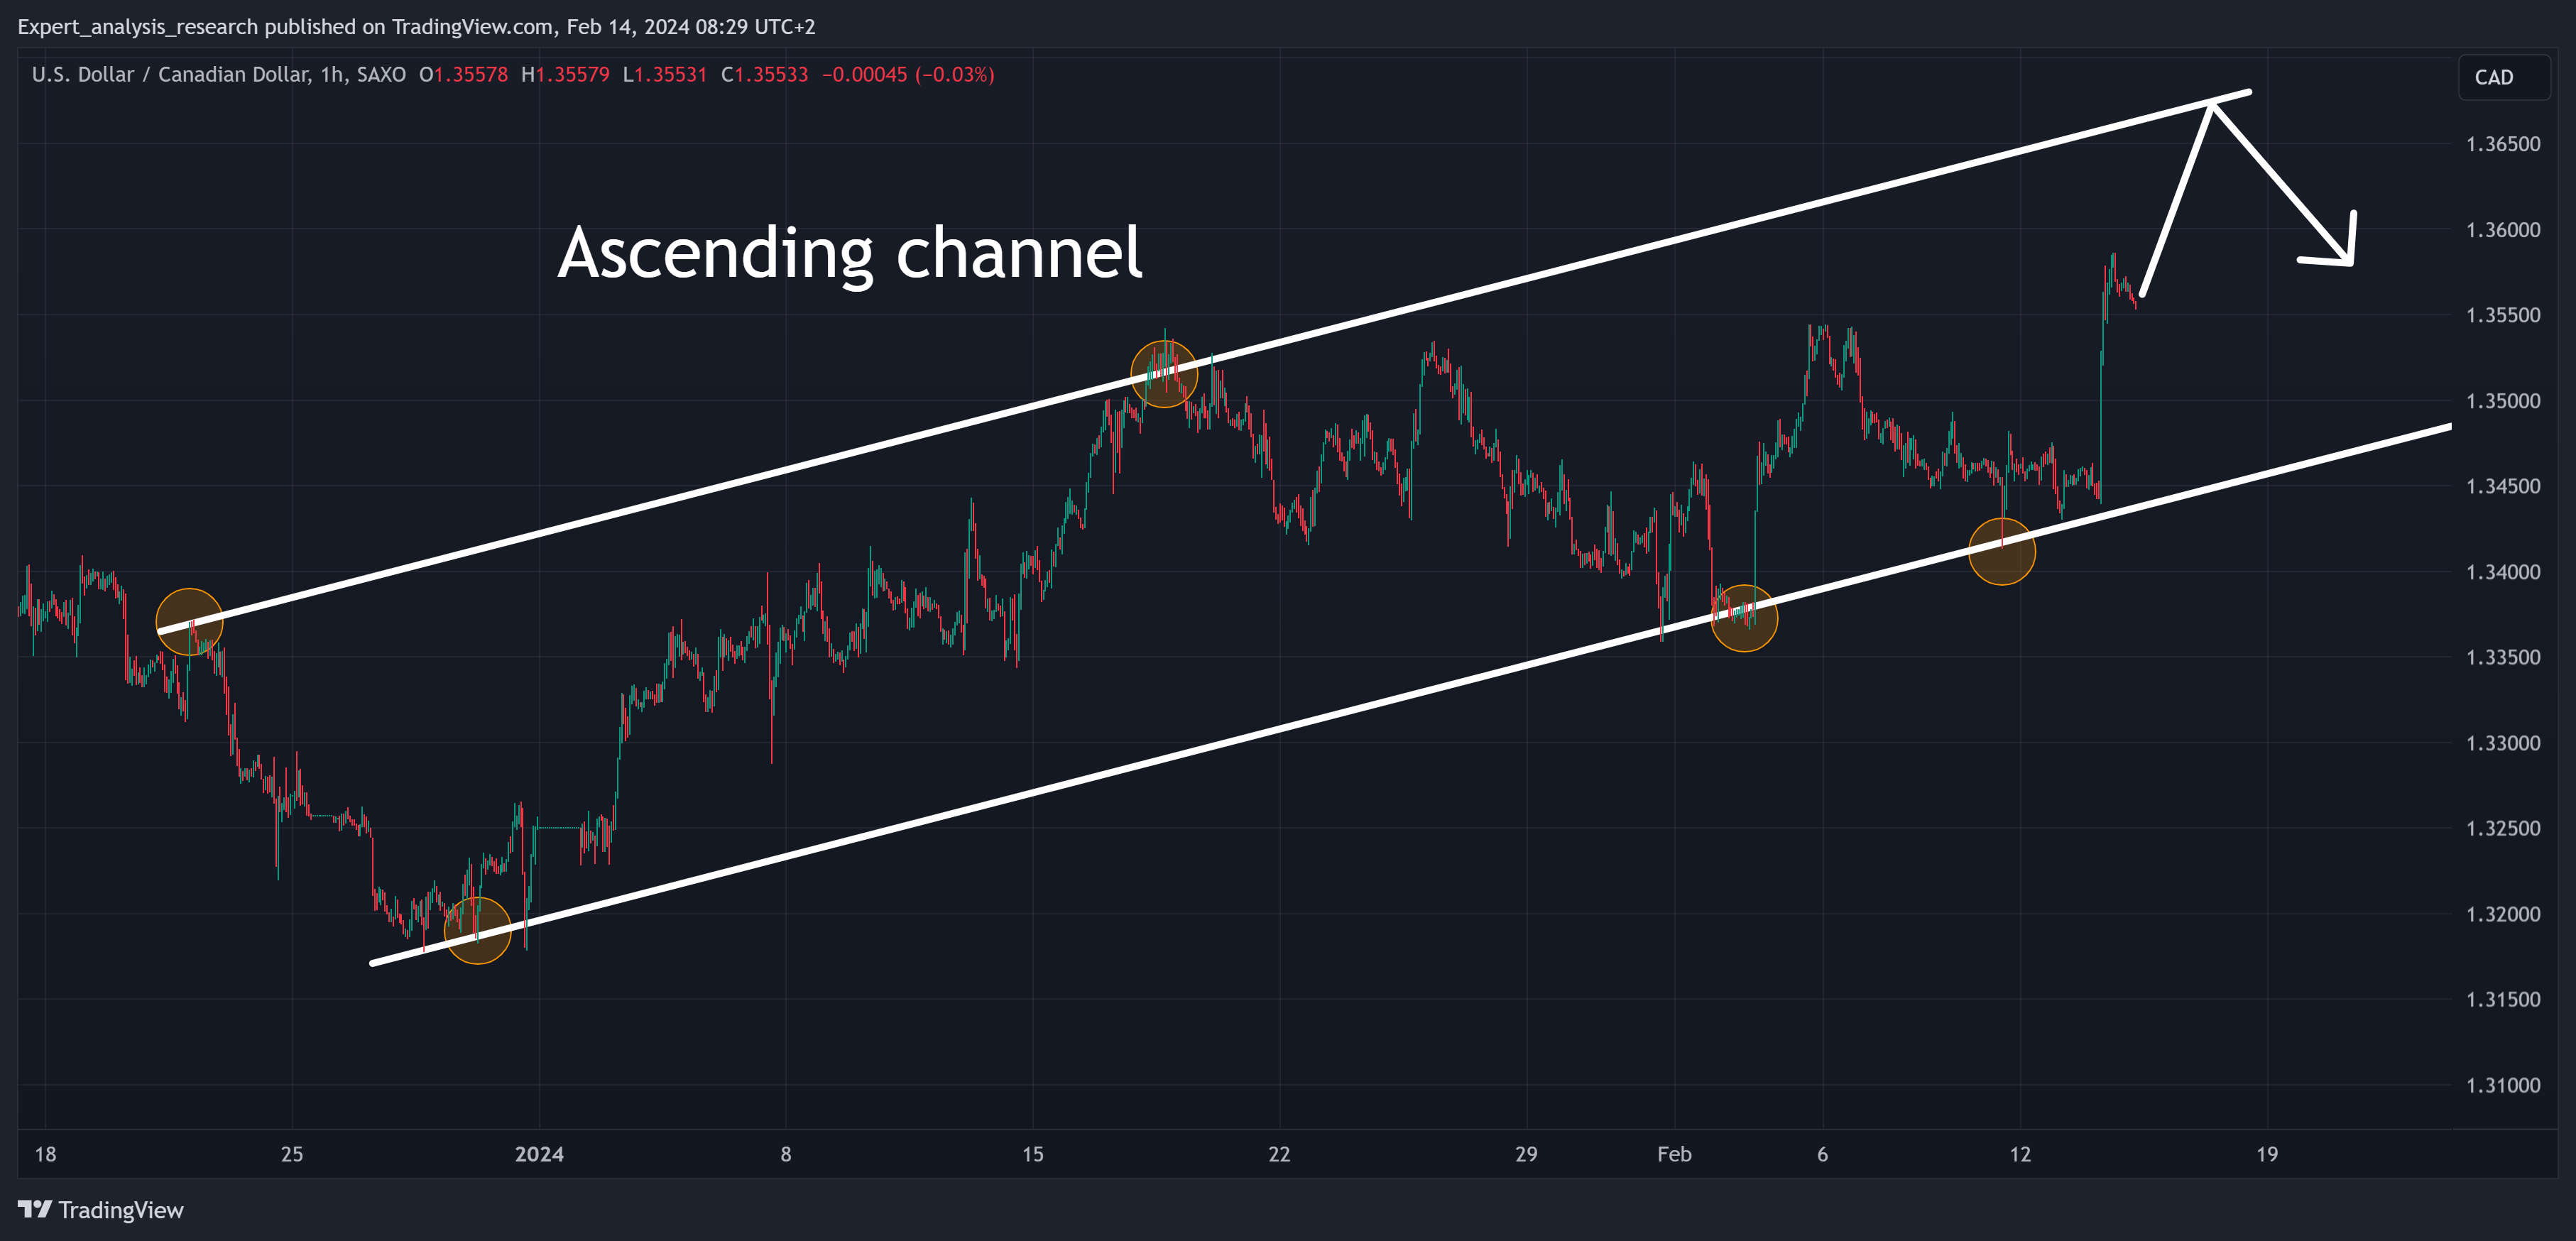Click the 2024 label on time axis
The height and width of the screenshot is (1241, 2576).
[x=539, y=1154]
